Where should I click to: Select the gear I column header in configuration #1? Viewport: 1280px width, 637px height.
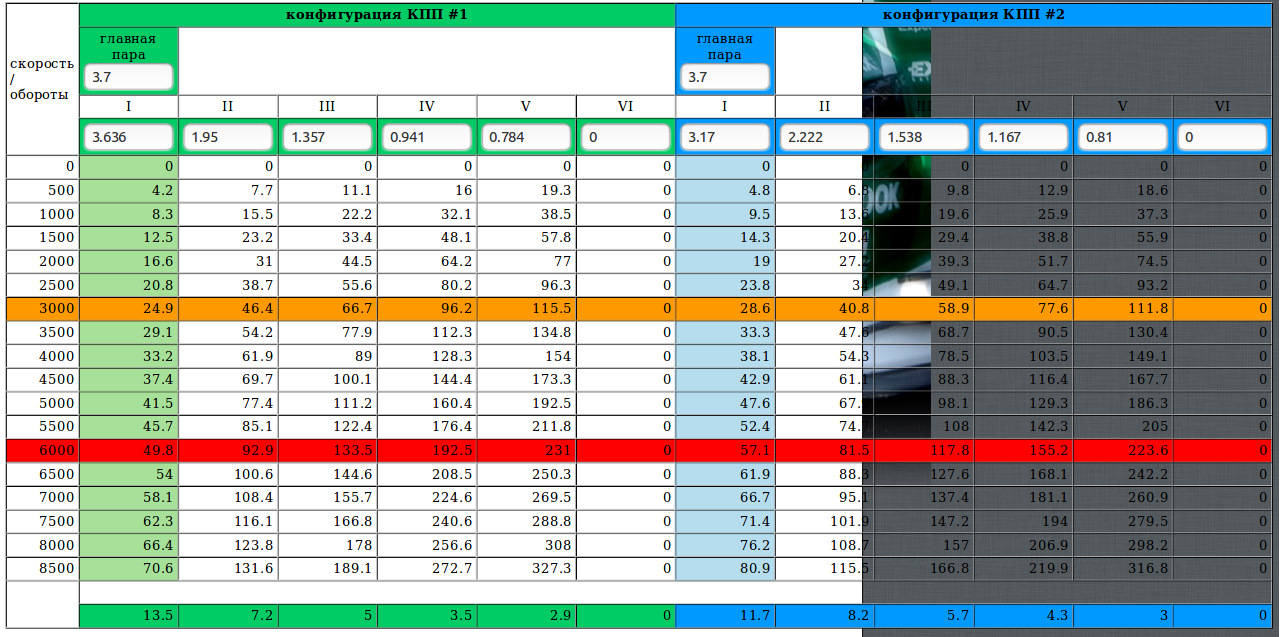129,106
